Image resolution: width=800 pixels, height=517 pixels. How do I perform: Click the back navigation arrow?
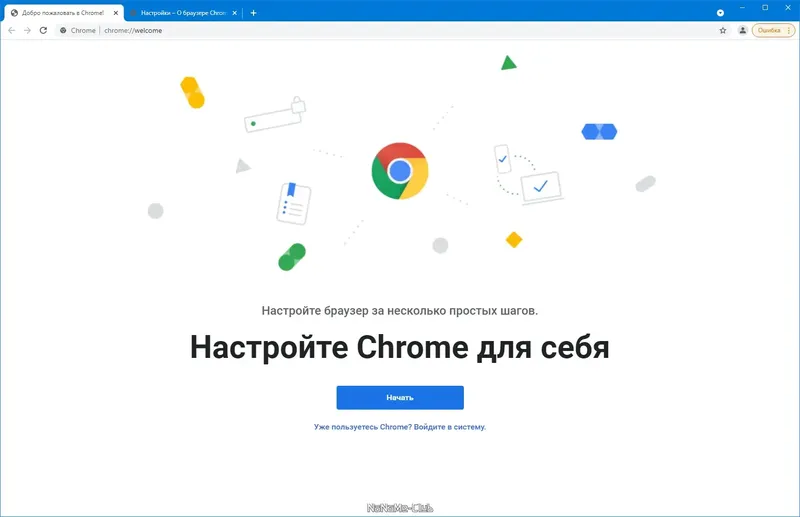(11, 31)
